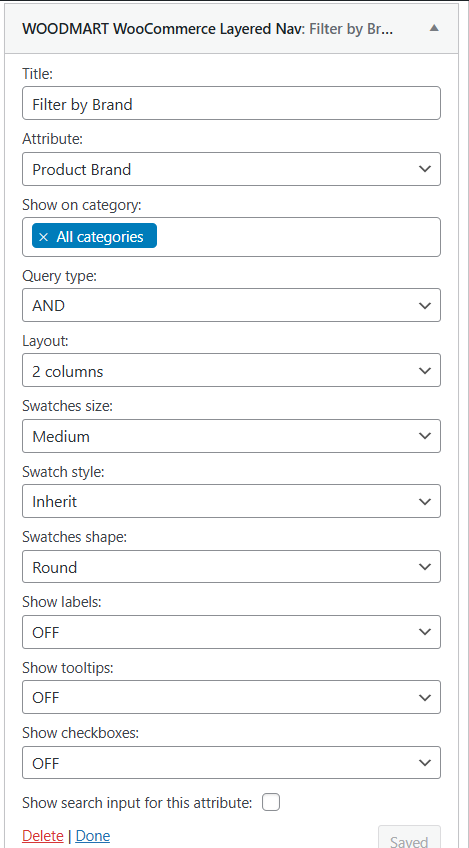The image size is (469, 848).
Task: Enable Show search input for this attribute
Action: [271, 803]
